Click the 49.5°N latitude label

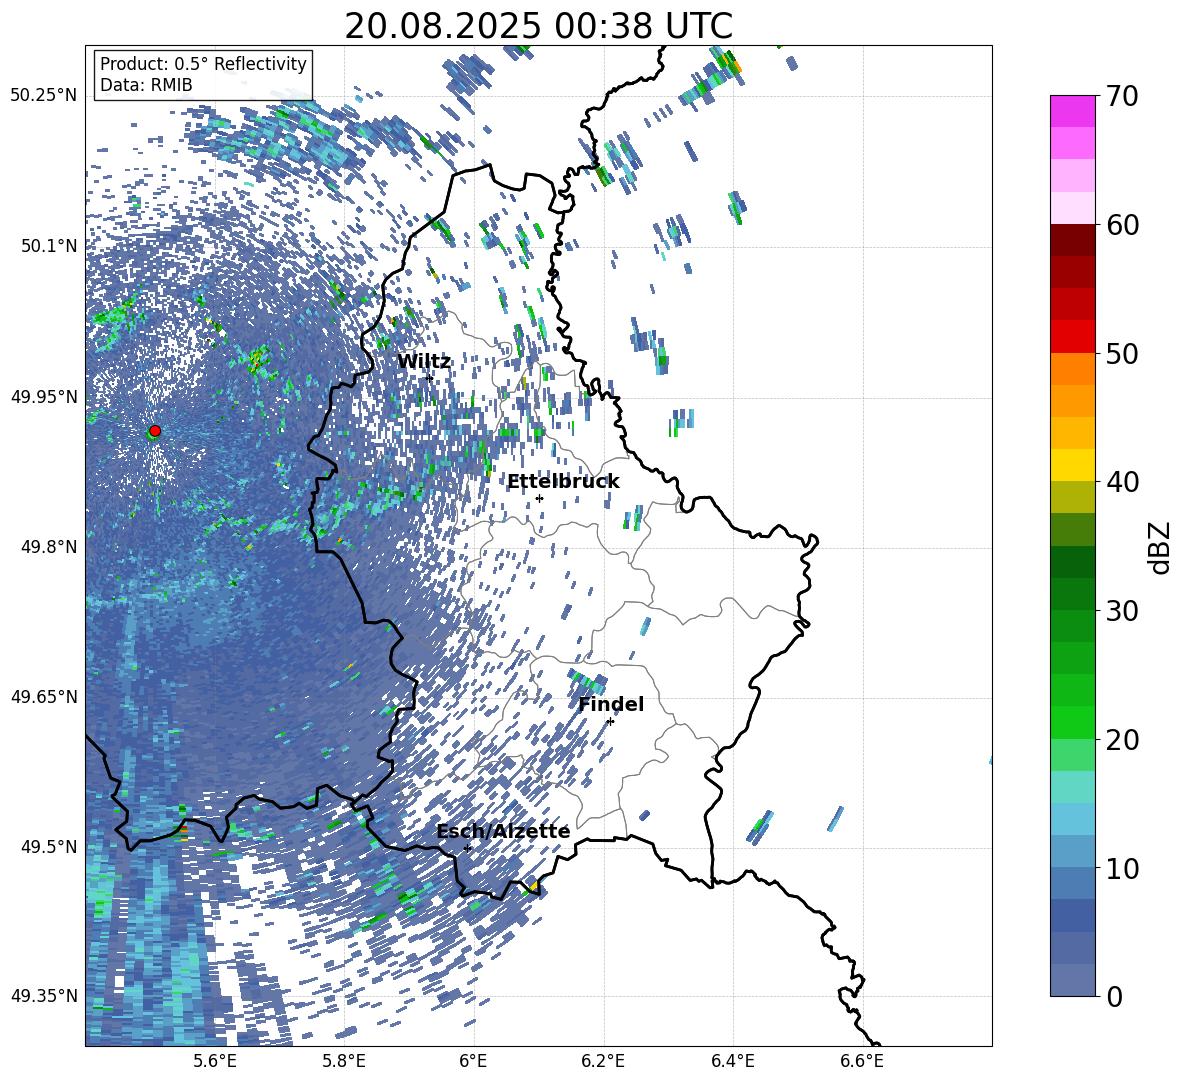tap(49, 846)
